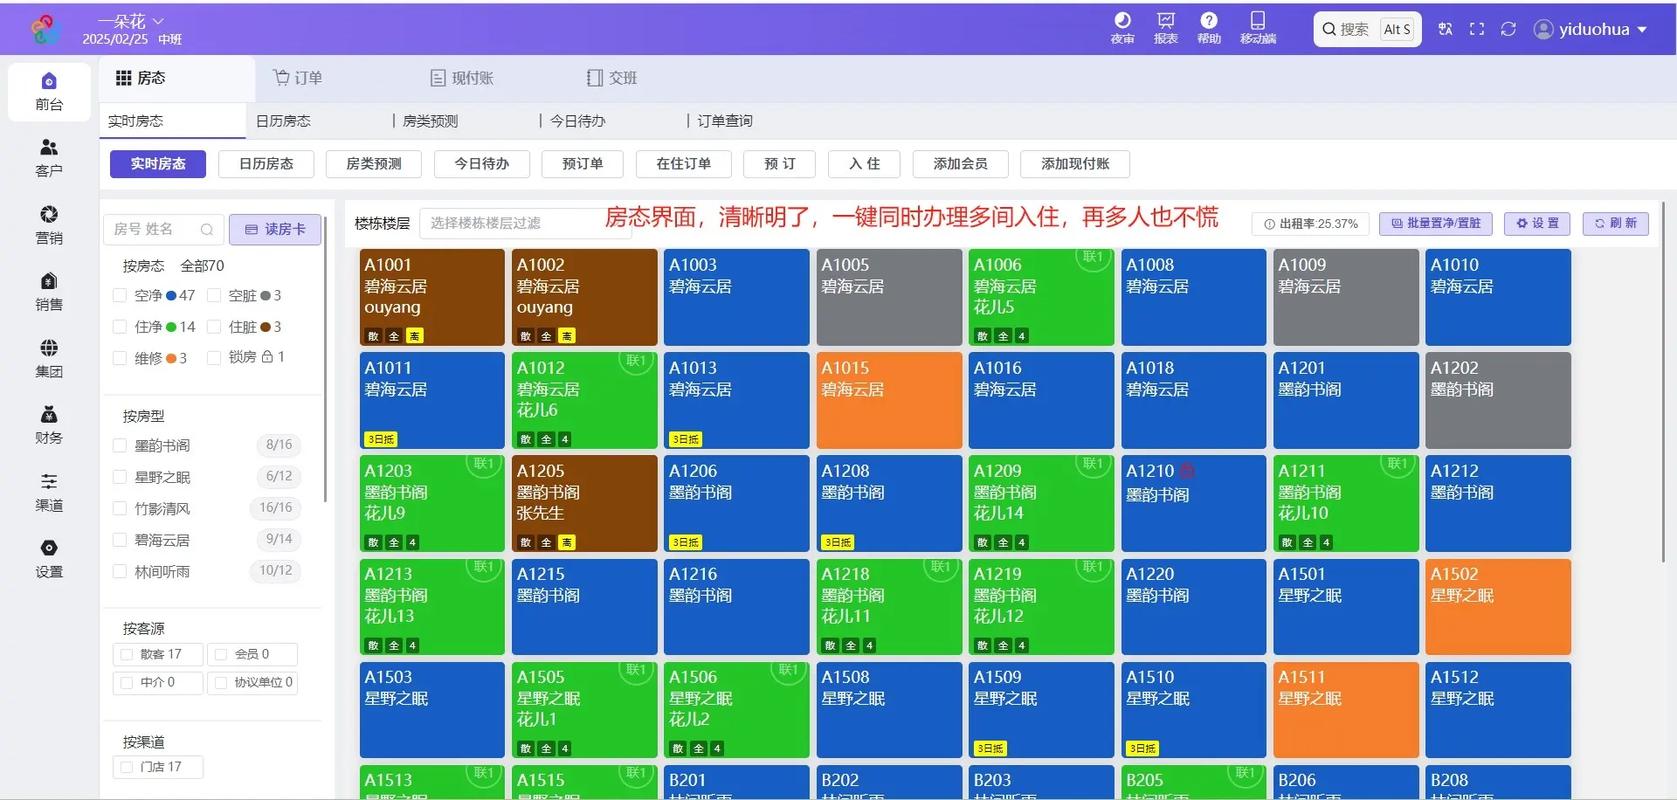Open the 帮助 help icon
The height and width of the screenshot is (800, 1677).
pos(1209,27)
